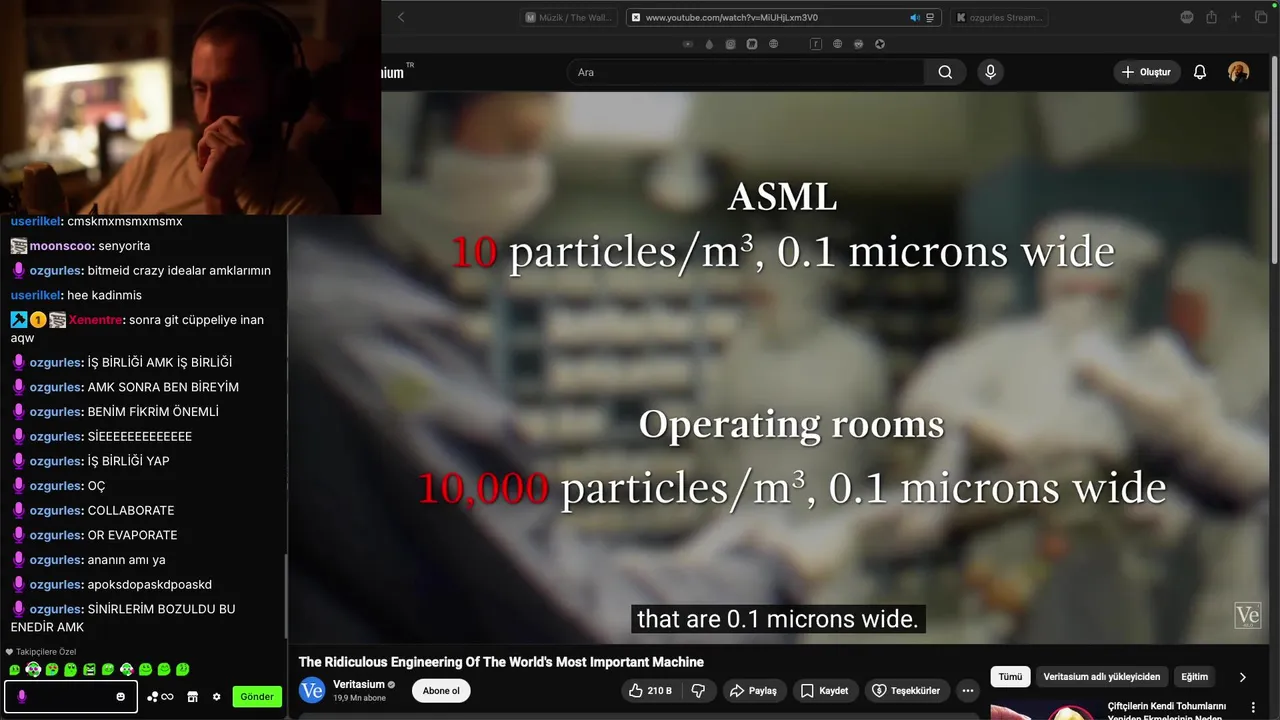
Task: Start YouTube voice search microphone
Action: 990,72
